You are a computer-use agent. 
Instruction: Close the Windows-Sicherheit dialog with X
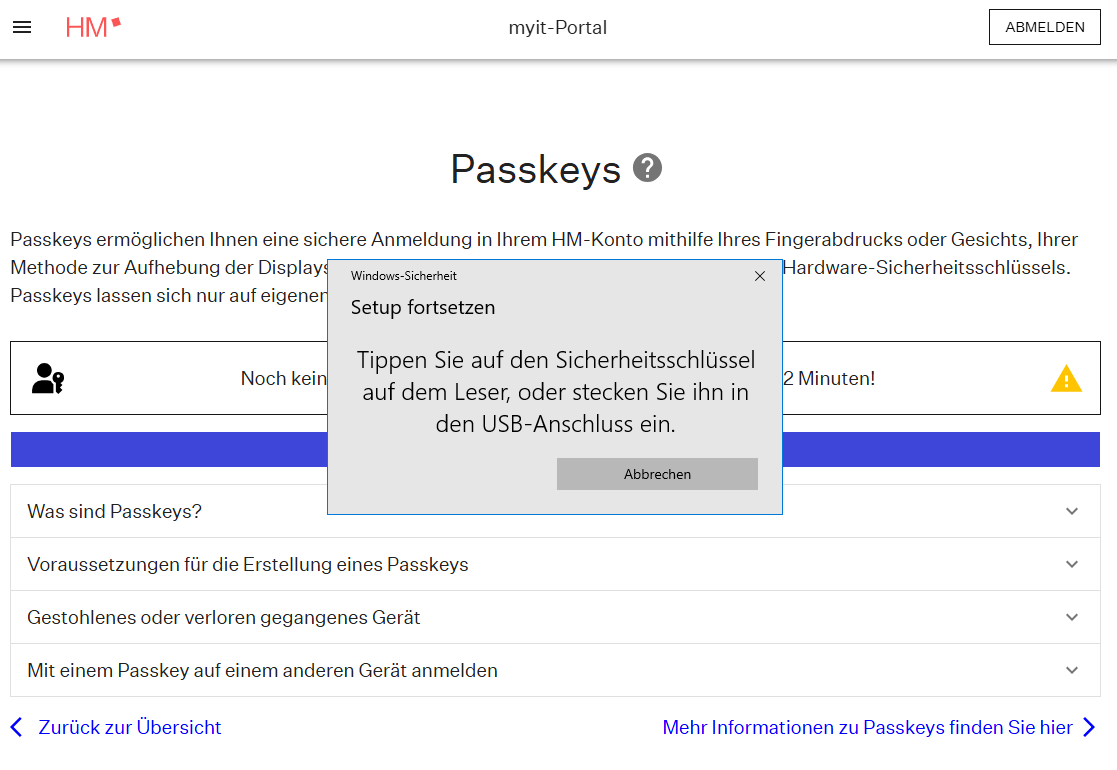coord(759,276)
